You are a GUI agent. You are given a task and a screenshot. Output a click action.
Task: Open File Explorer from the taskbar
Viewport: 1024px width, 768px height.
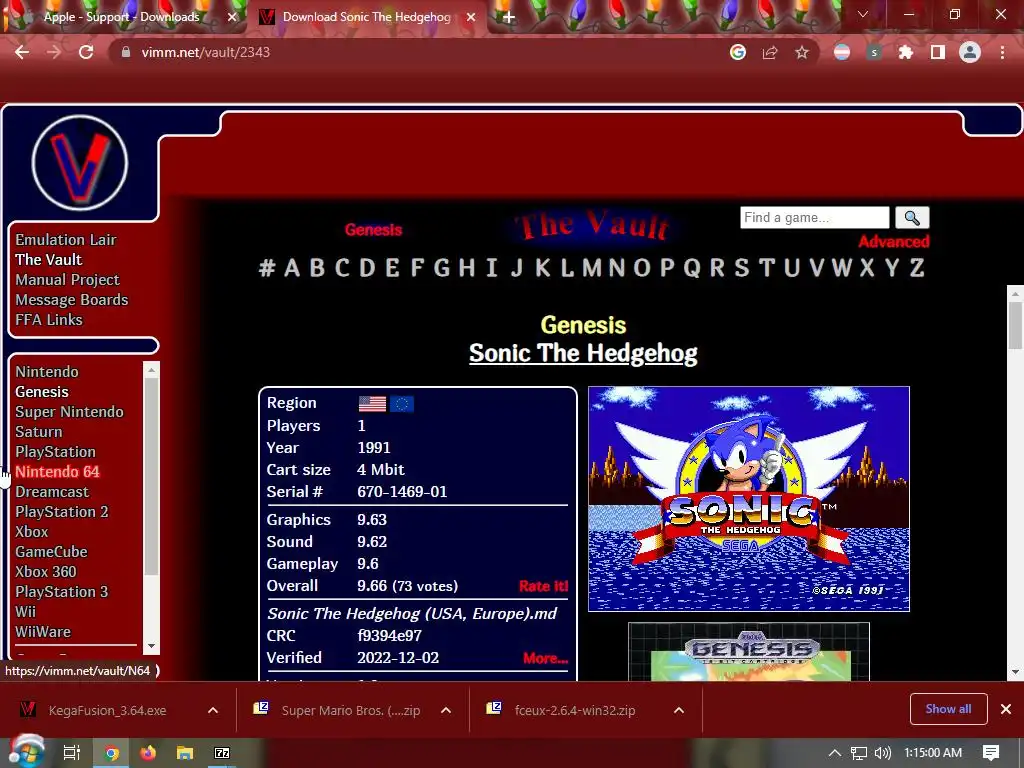(185, 753)
